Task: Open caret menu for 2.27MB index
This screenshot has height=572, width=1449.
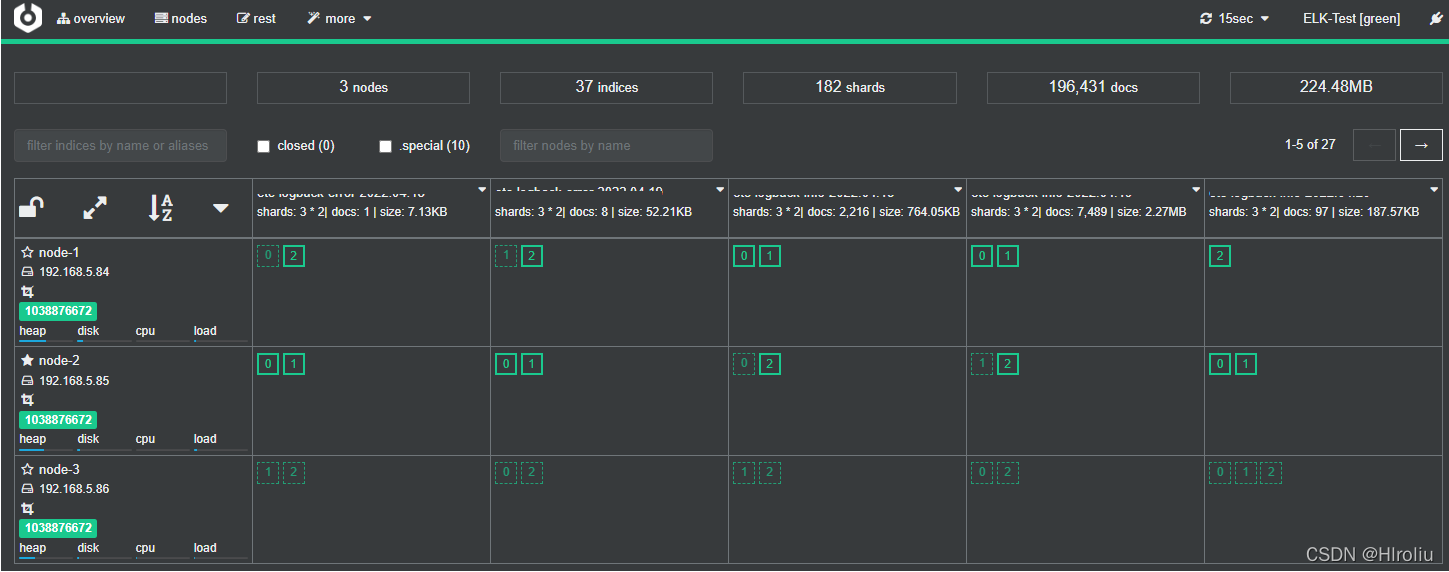Action: (1196, 189)
